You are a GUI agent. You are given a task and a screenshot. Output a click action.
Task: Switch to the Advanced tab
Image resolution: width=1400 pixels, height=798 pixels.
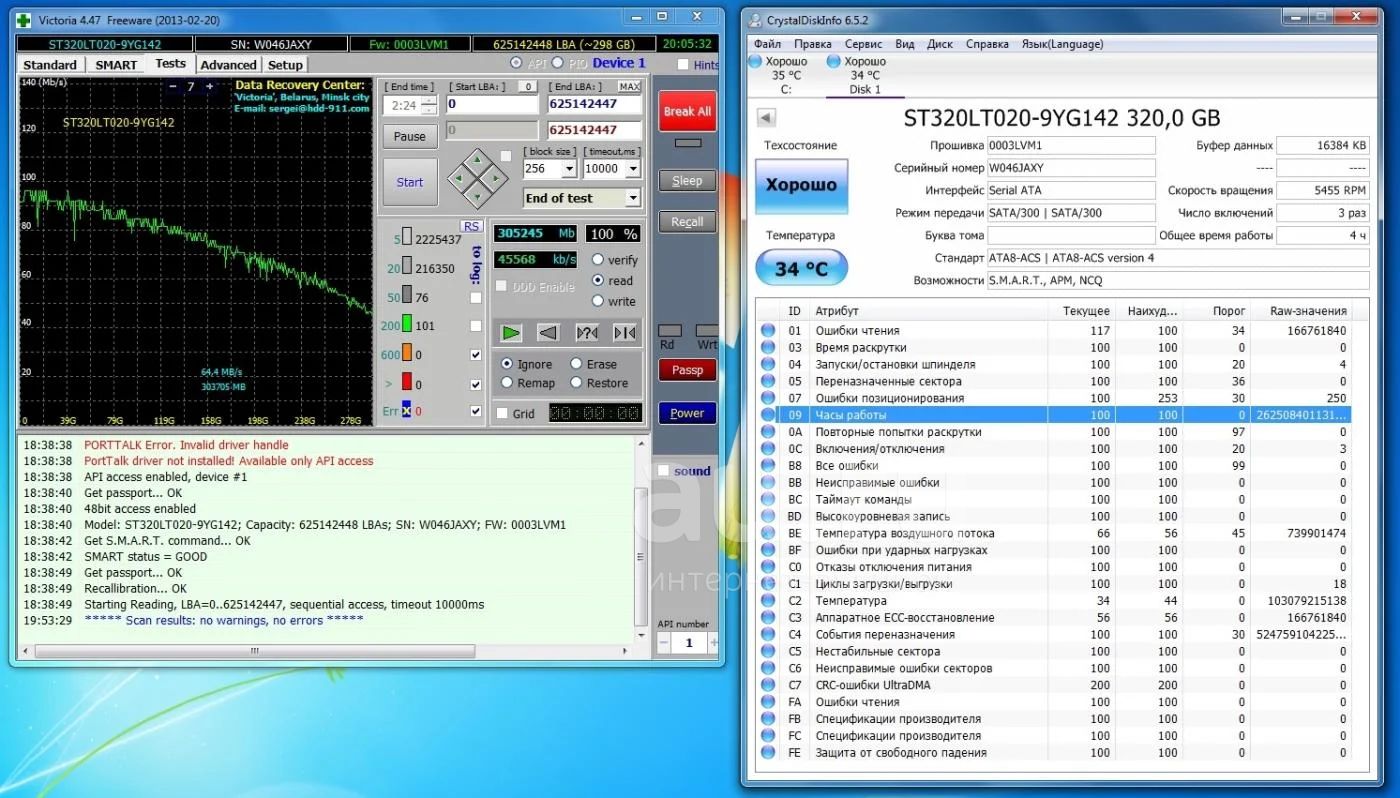(x=228, y=65)
